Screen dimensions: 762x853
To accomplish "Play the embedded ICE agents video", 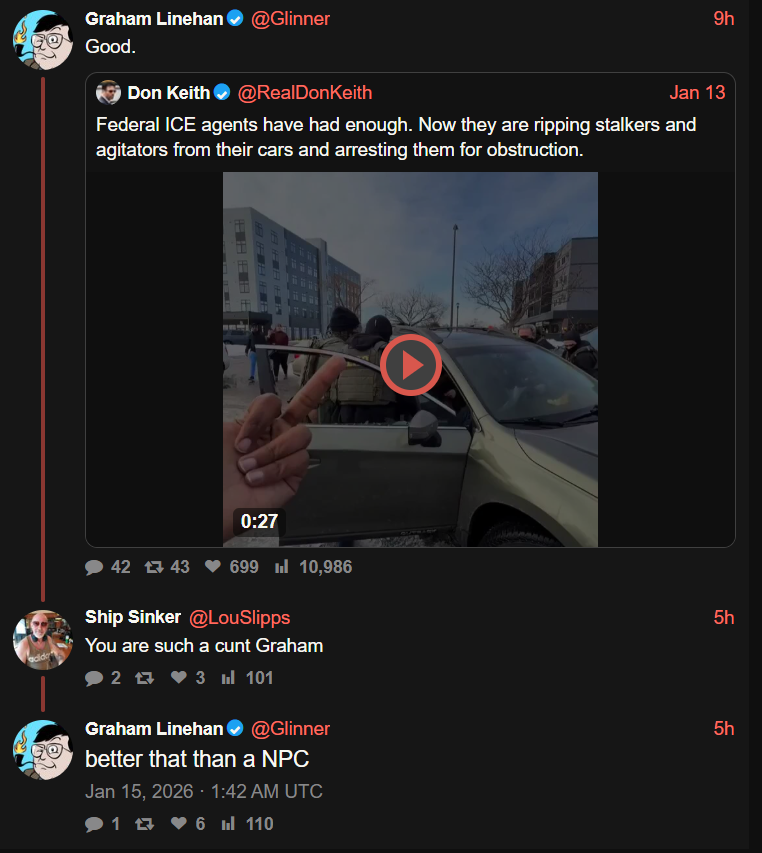I will [x=410, y=365].
